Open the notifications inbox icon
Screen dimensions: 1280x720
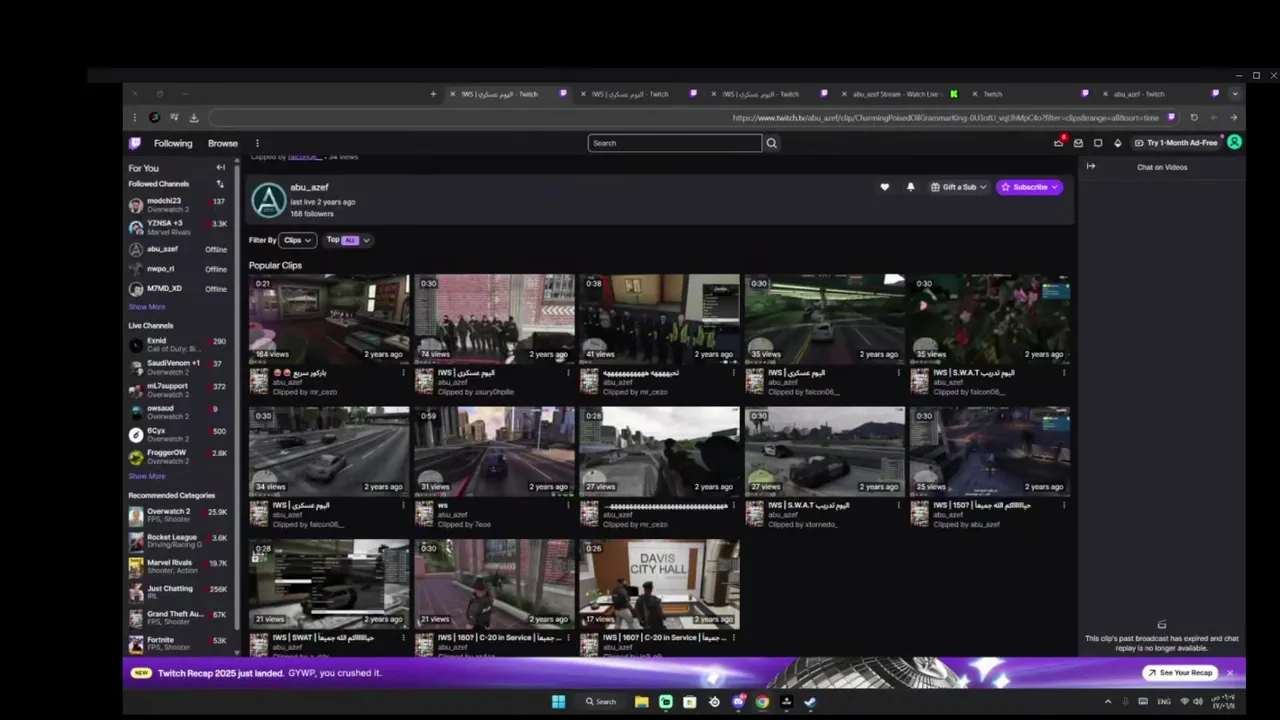(1078, 143)
